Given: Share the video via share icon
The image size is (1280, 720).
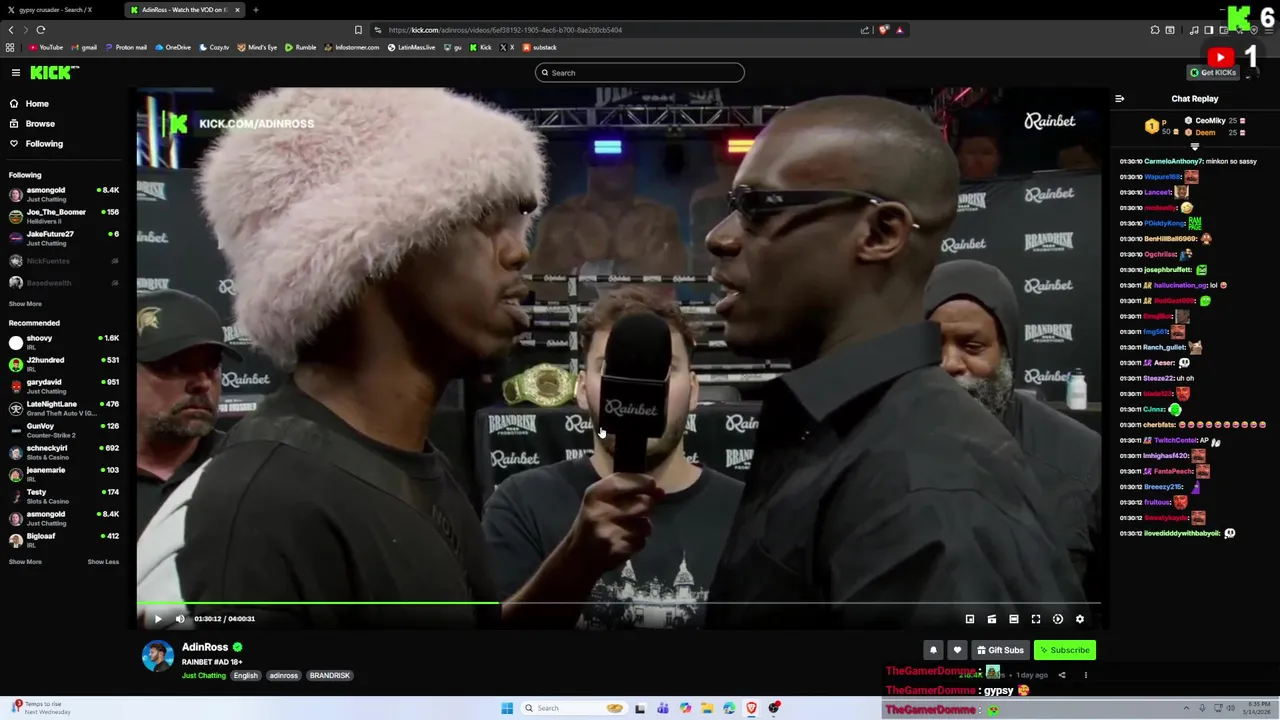Looking at the screenshot, I should click(x=1062, y=675).
